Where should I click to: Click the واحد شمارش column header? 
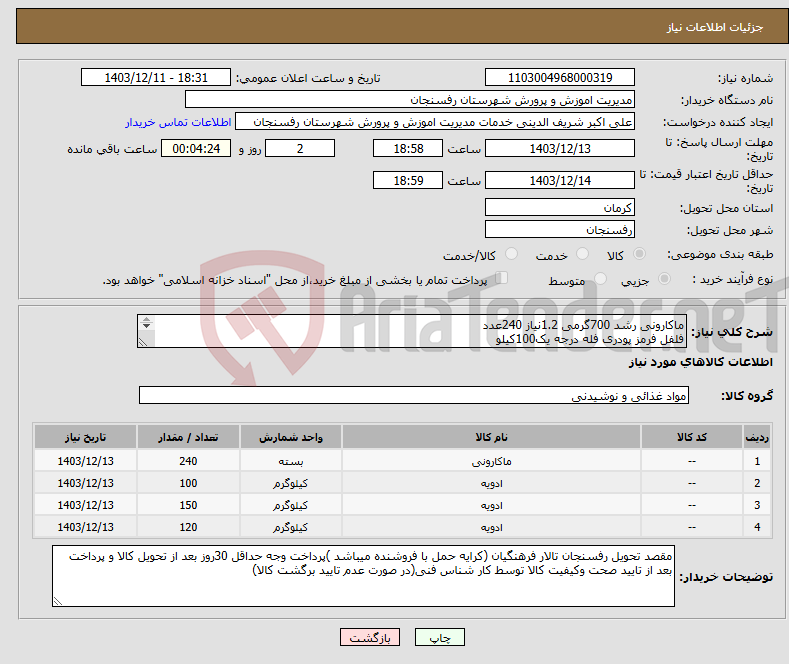(290, 437)
